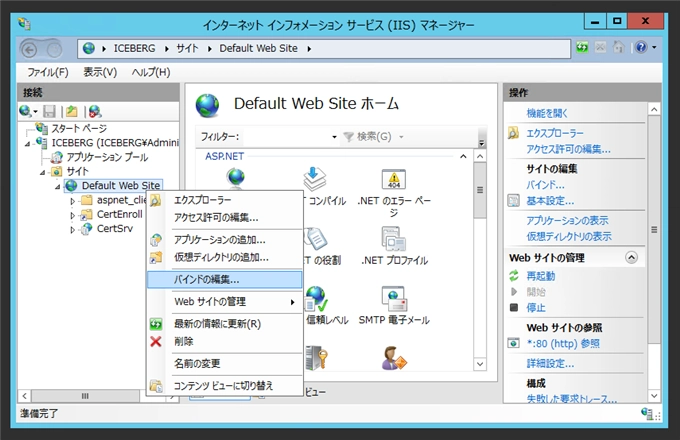Open the .NET コンパイル feature icon
This screenshot has height=440, width=680.
pos(315,179)
